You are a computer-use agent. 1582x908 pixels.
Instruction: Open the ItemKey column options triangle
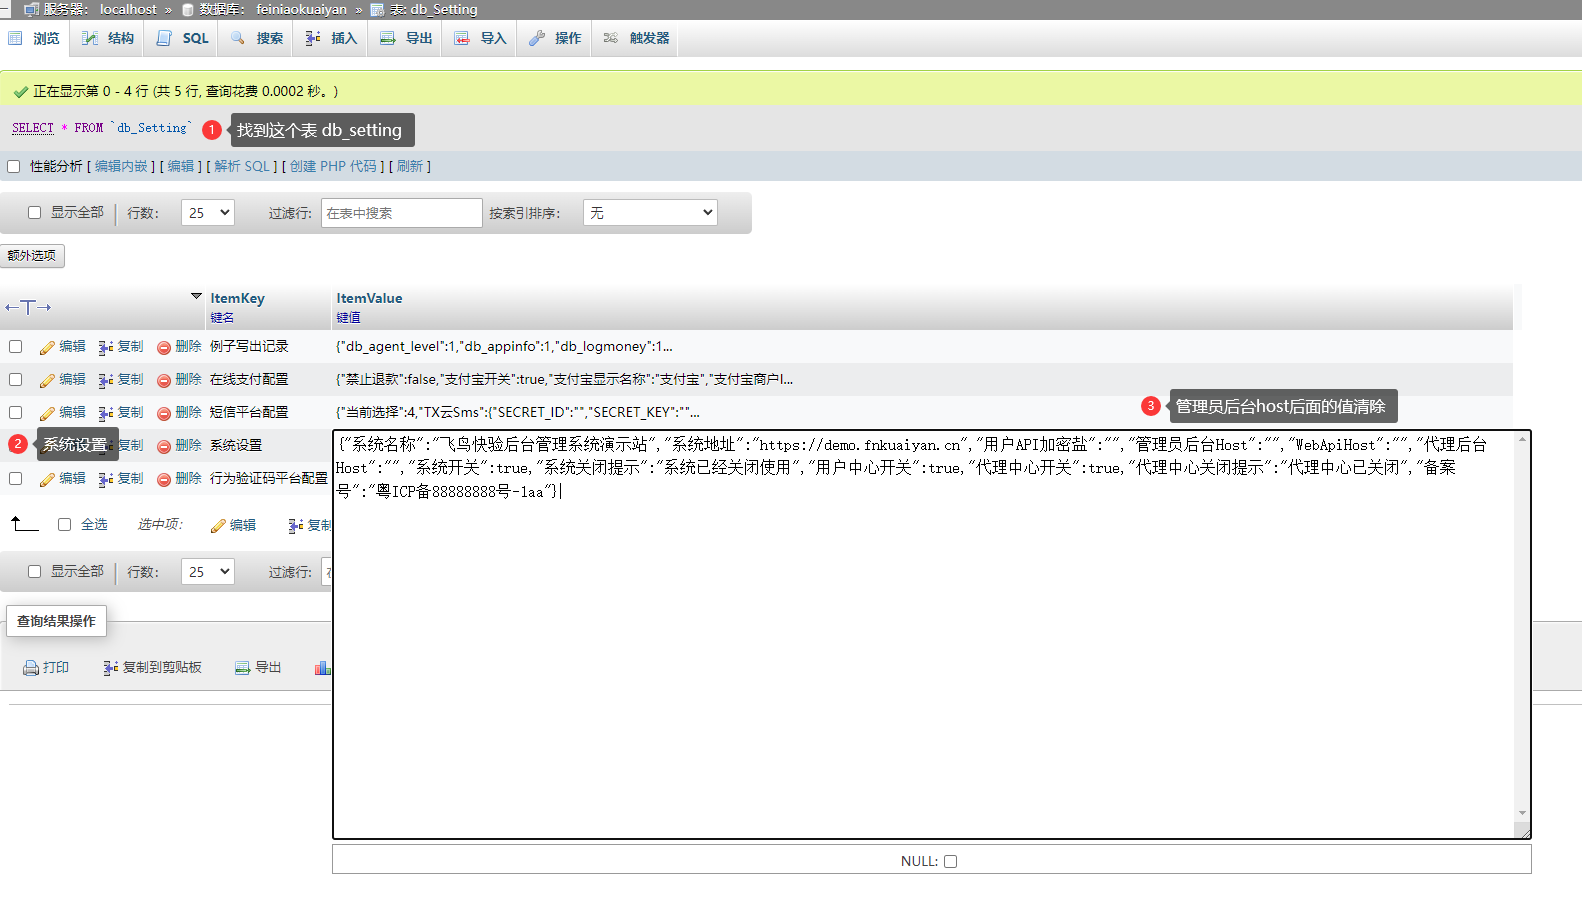point(196,297)
